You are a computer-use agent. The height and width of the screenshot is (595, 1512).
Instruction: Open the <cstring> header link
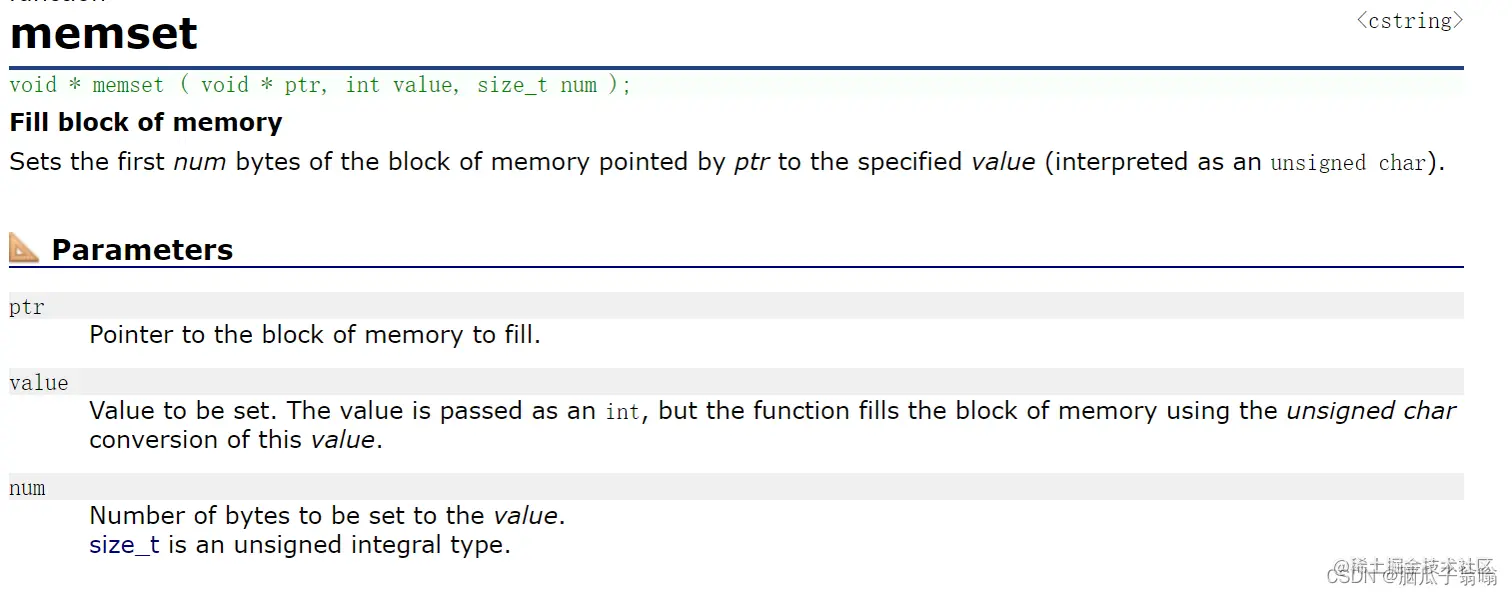pyautogui.click(x=1409, y=20)
